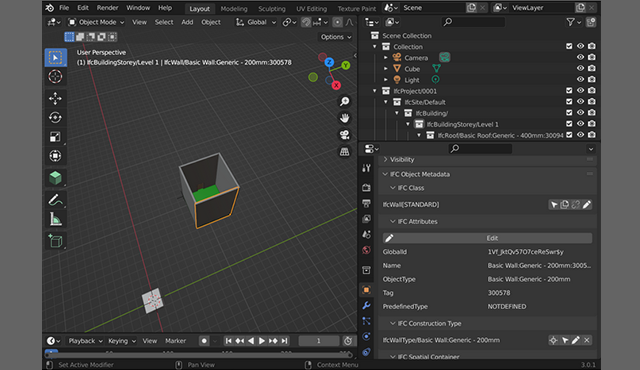Activate the 3D Cursor tool
Viewport: 640px width, 370px height.
click(x=56, y=76)
